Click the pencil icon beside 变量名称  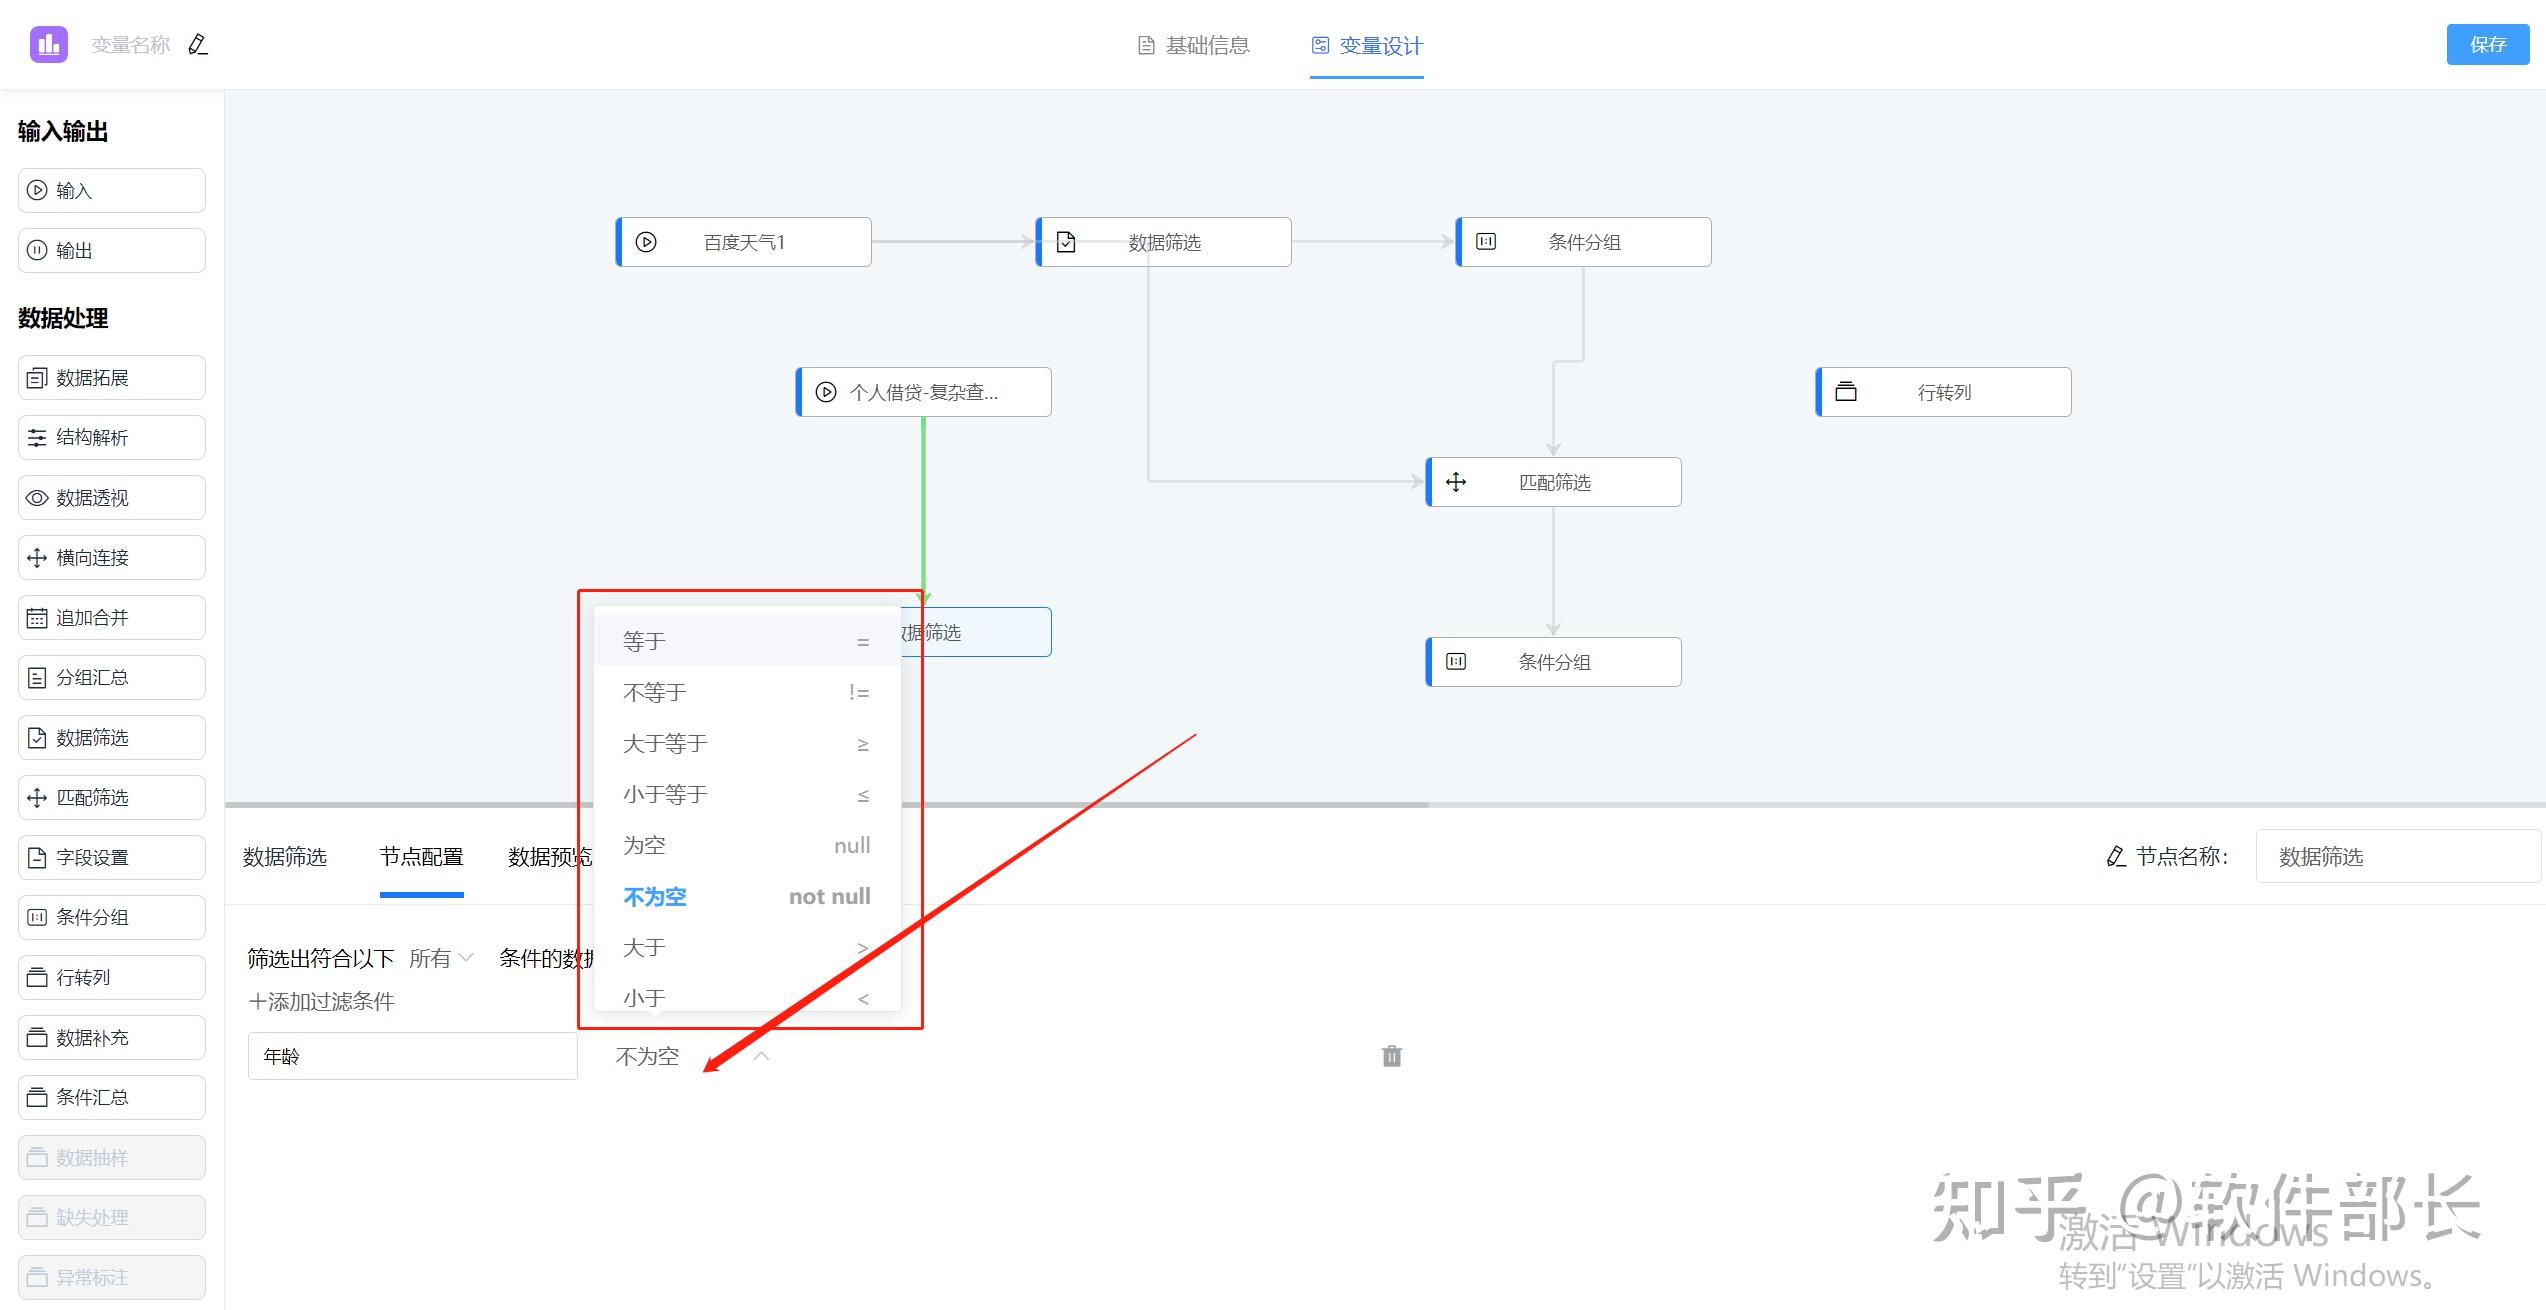point(198,45)
